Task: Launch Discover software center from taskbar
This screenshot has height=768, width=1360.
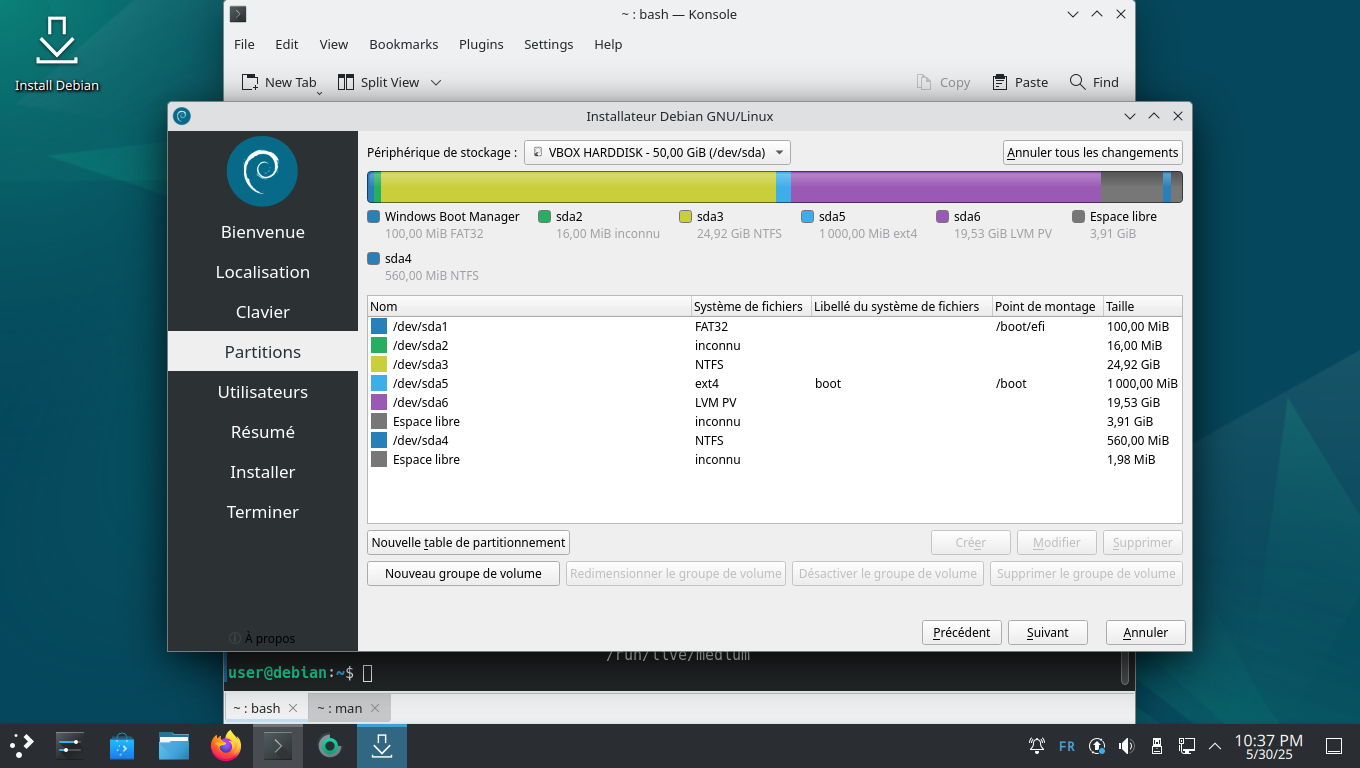Action: [122, 745]
